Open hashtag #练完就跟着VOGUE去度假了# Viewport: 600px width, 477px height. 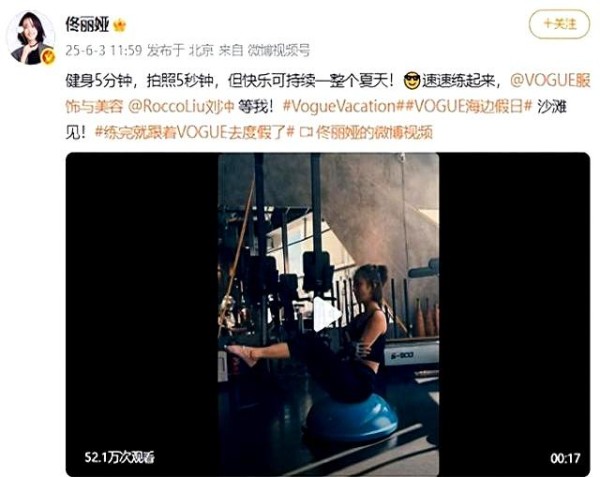194,132
